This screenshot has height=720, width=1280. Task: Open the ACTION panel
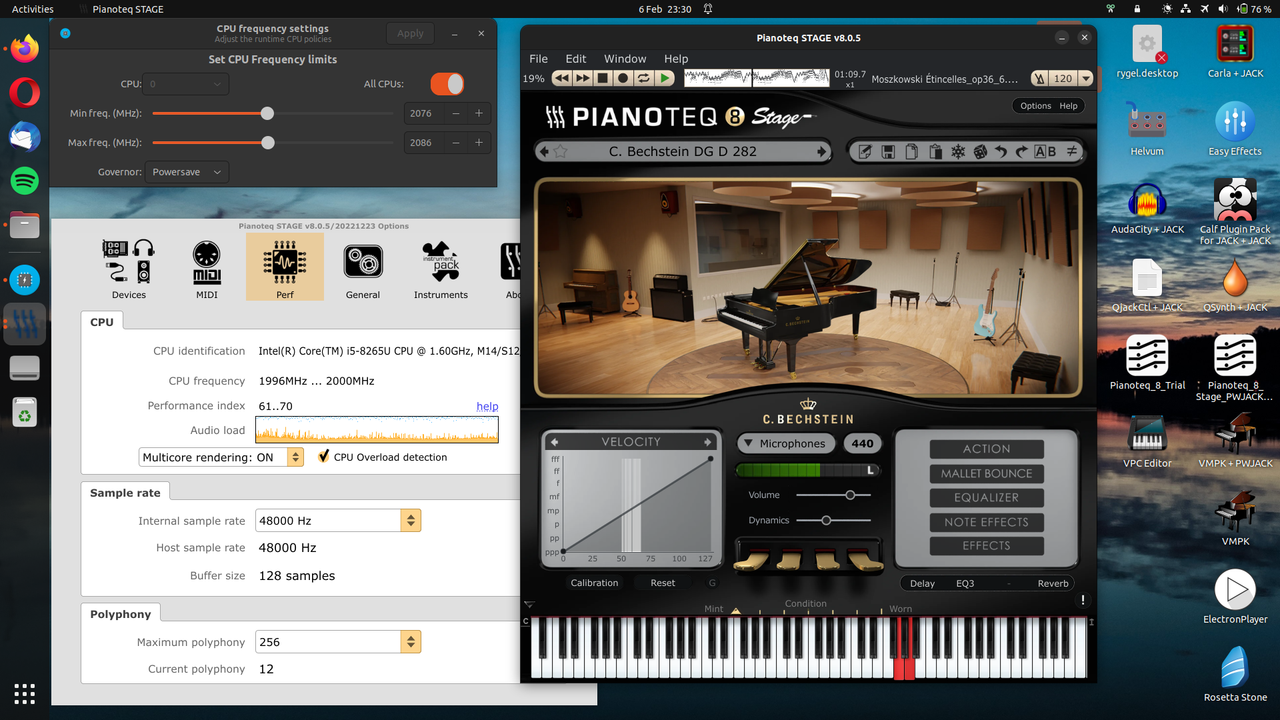986,449
